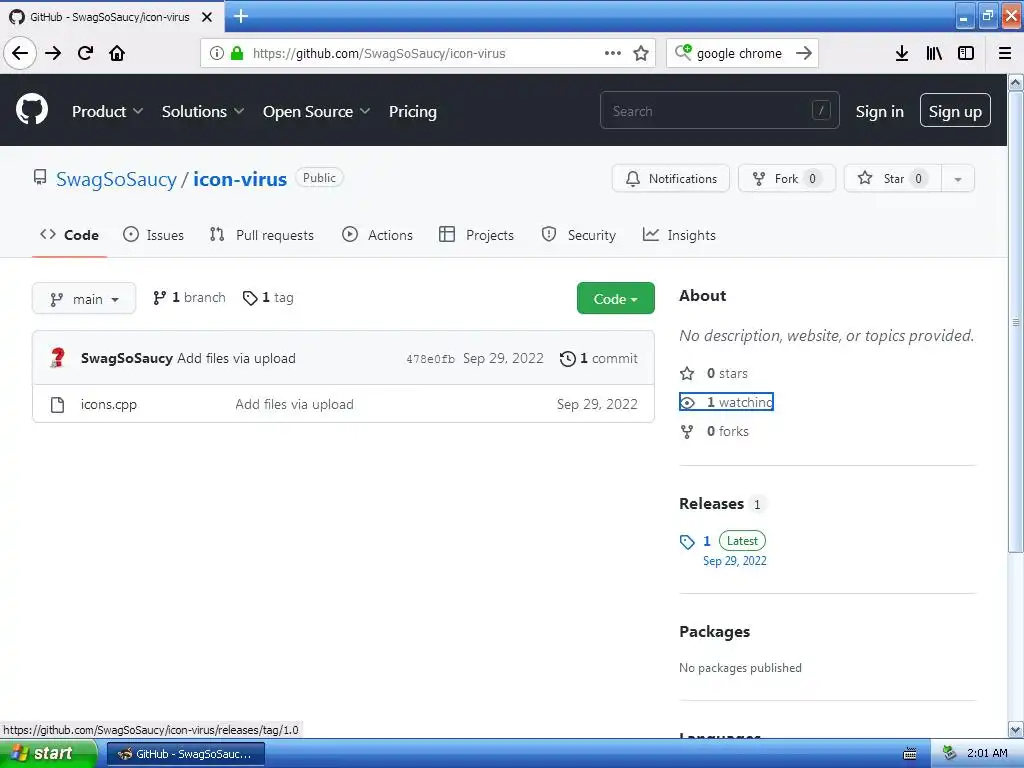1024x768 pixels.
Task: Click the browser Back arrow button
Action: point(20,53)
